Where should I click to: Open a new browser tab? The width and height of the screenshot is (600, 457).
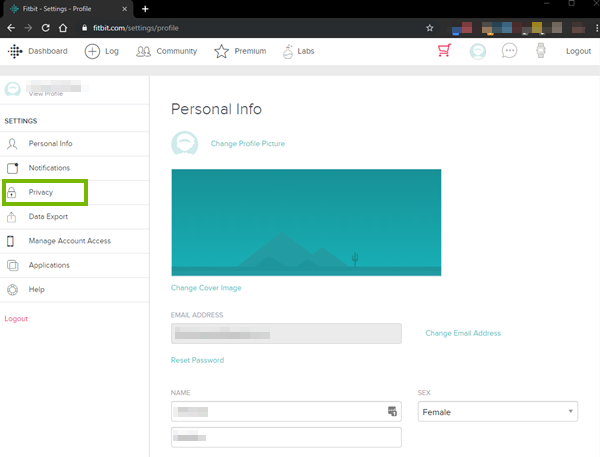click(x=145, y=9)
